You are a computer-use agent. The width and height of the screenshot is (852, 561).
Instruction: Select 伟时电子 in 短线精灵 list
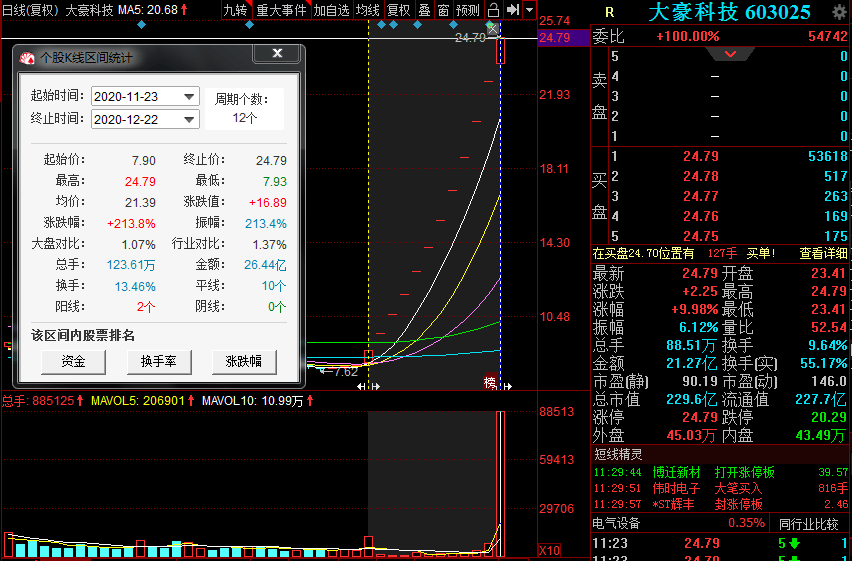(x=676, y=488)
